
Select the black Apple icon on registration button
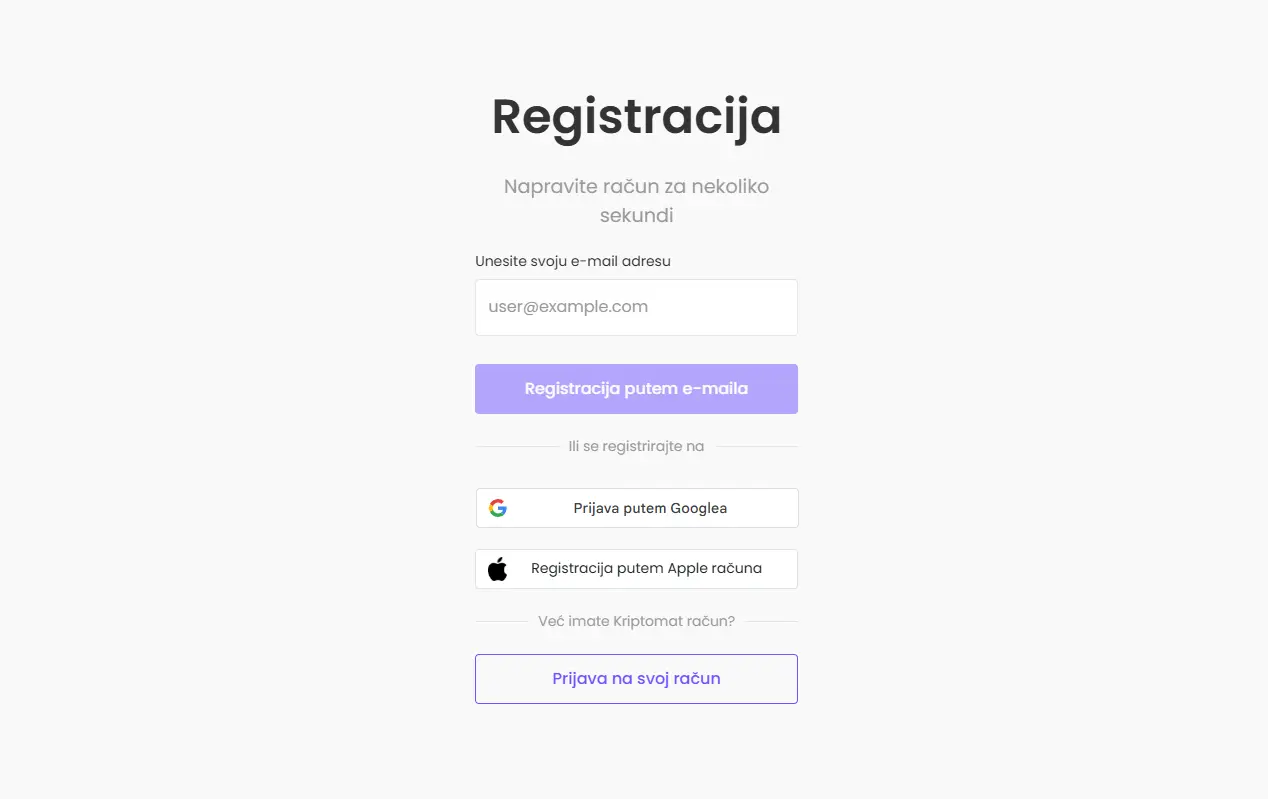(x=497, y=568)
